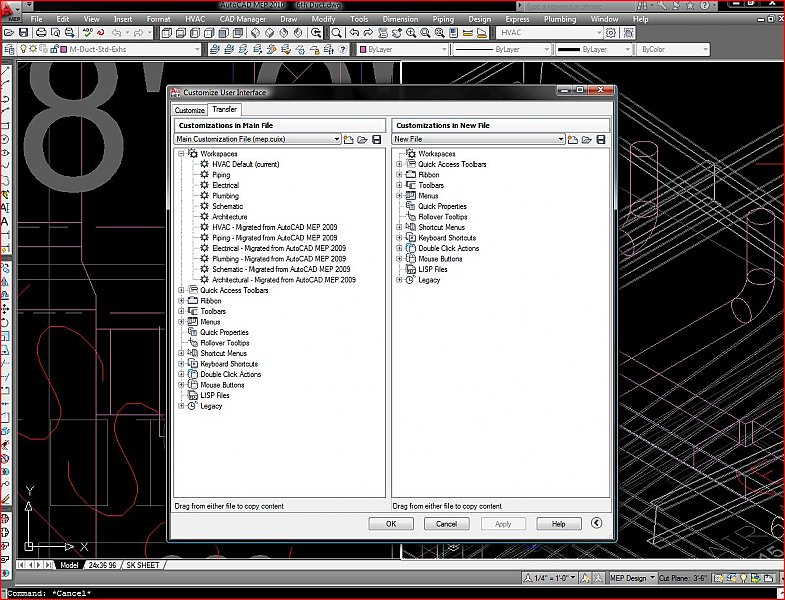The width and height of the screenshot is (785, 600).
Task: Click the LISP Files icon in New File pane
Action: [x=410, y=270]
